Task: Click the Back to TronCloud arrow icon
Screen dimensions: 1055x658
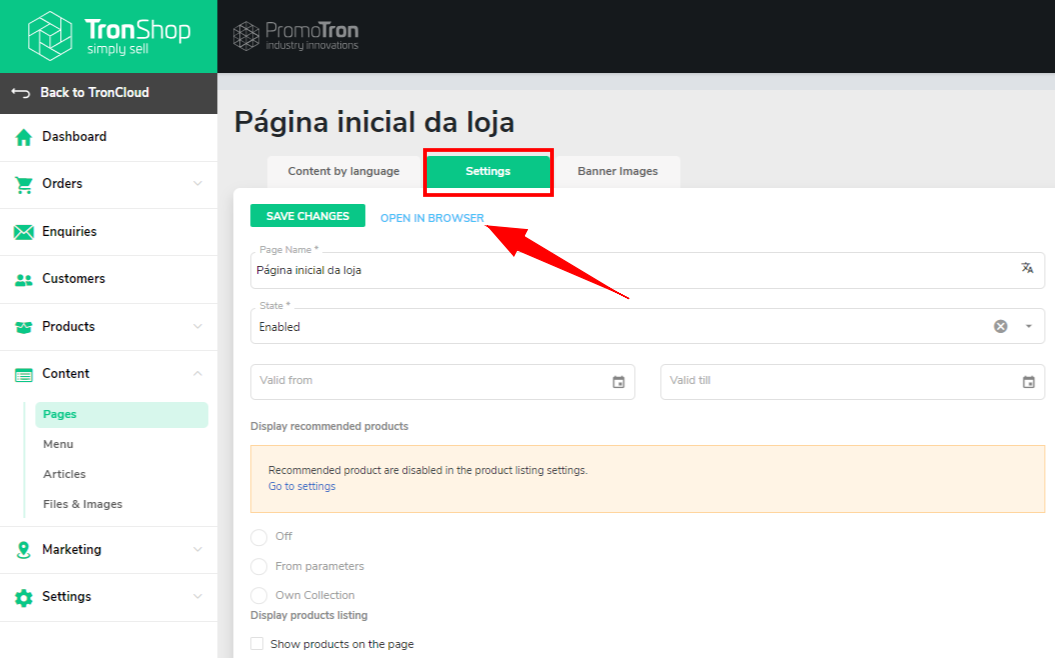Action: point(21,93)
